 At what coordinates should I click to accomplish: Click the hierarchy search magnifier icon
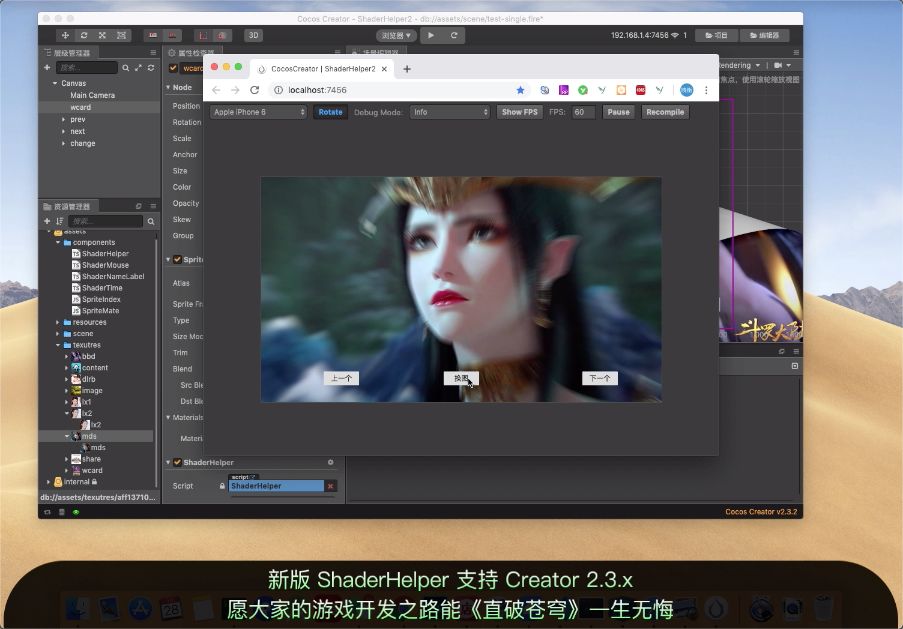click(x=126, y=67)
